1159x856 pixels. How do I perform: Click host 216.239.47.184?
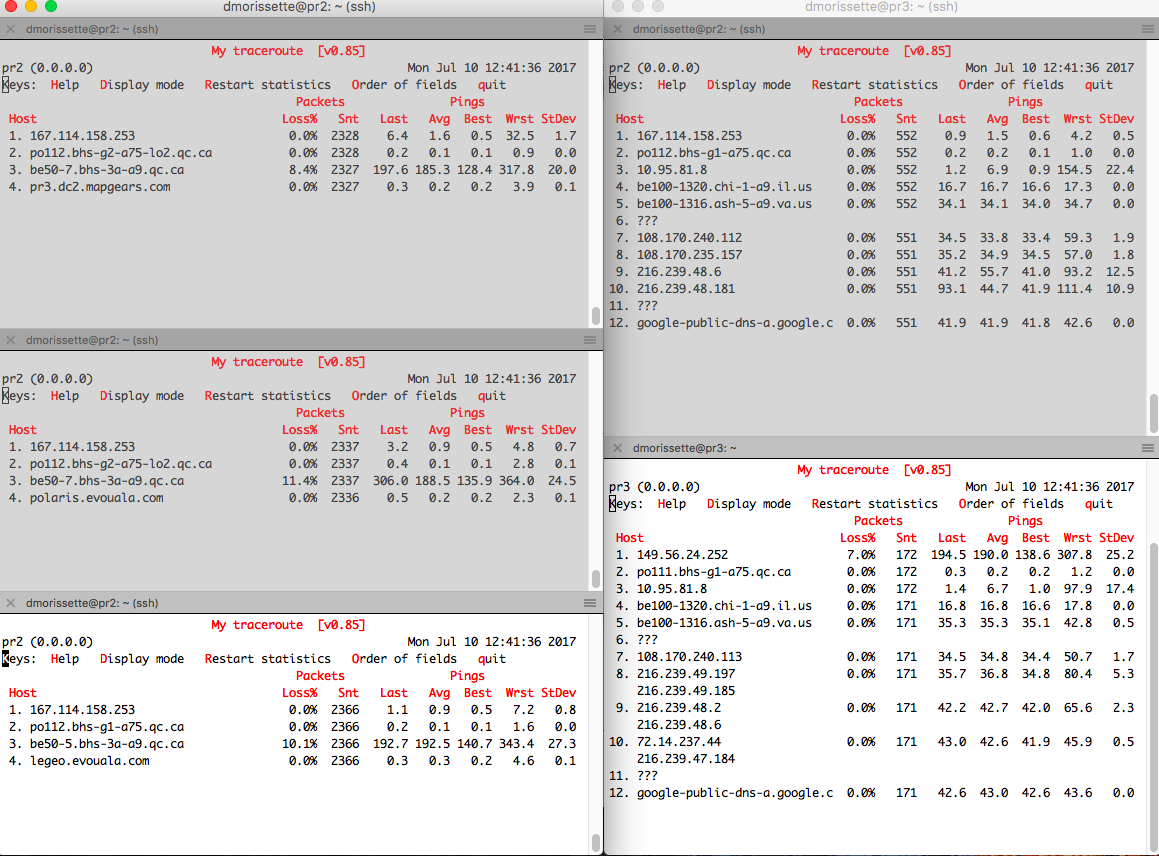click(686, 759)
